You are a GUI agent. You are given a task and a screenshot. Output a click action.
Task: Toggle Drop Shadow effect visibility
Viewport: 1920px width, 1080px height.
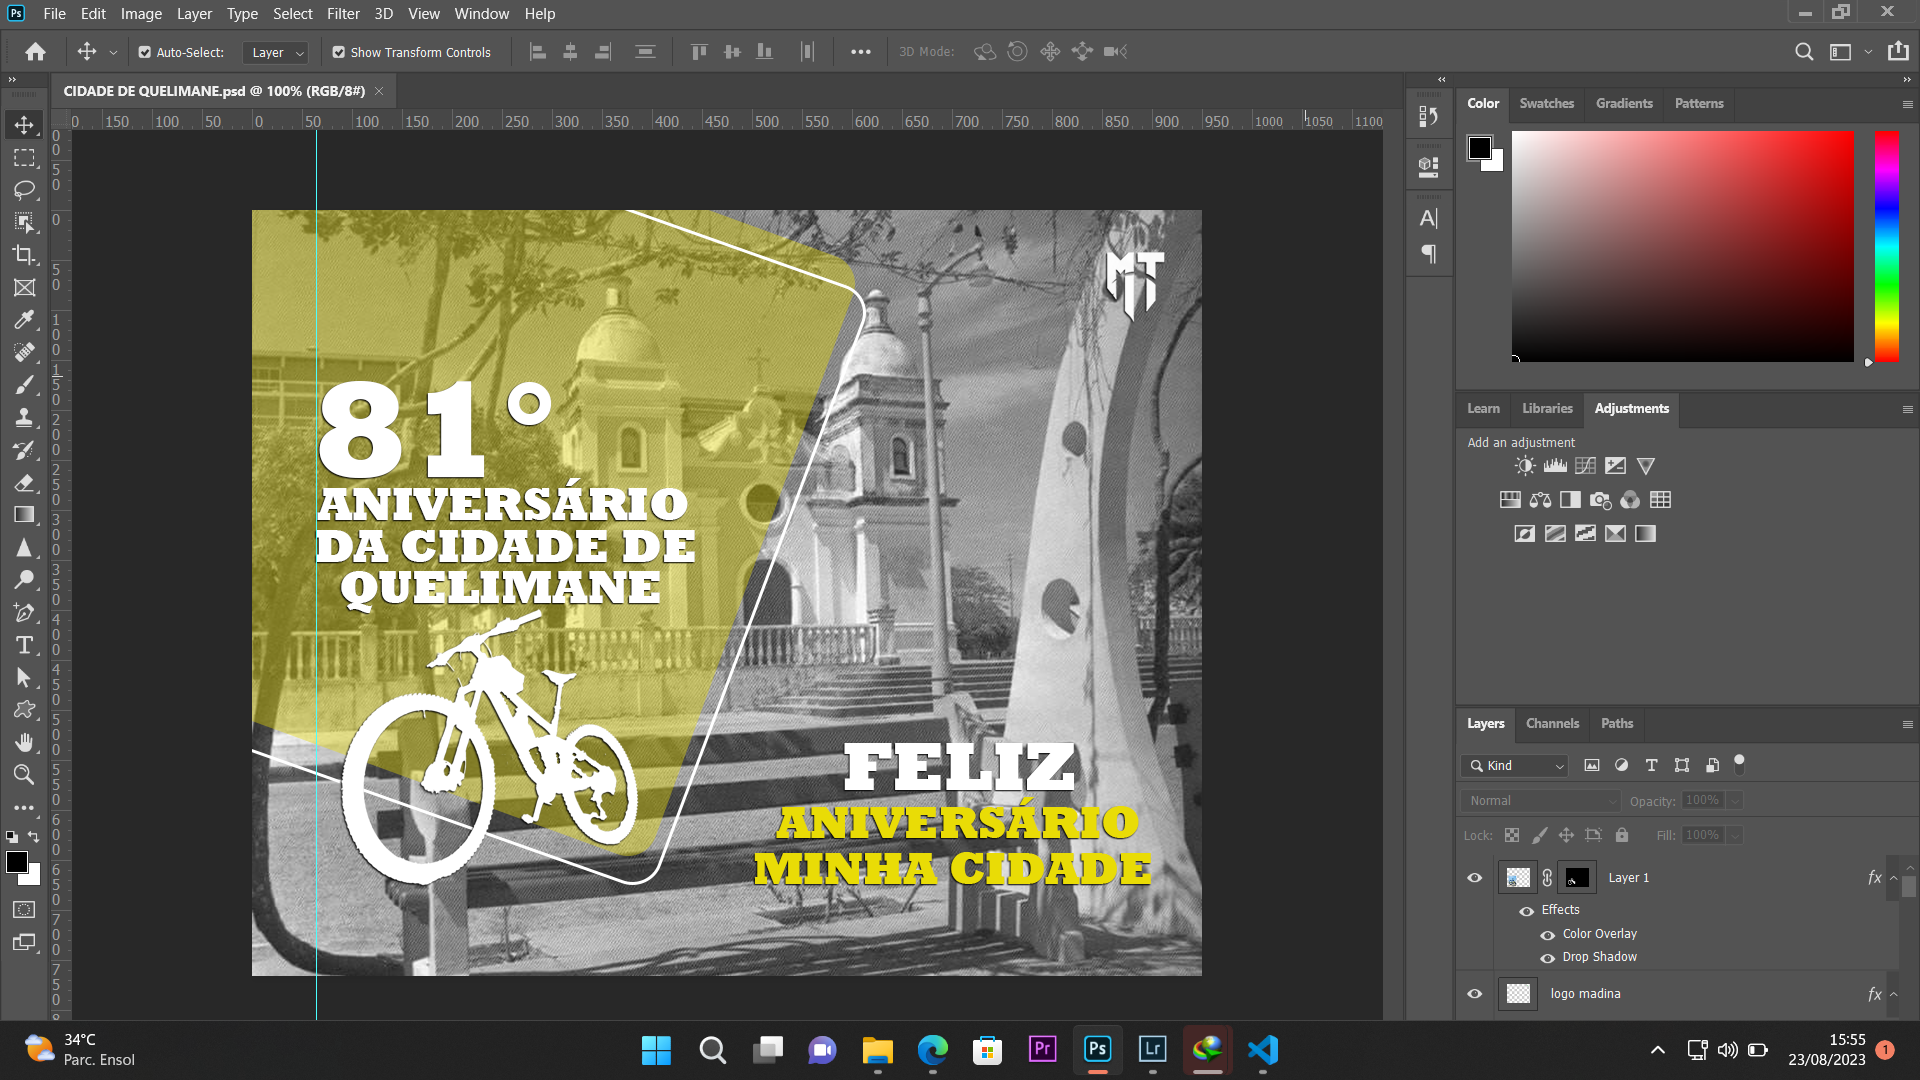(1547, 958)
